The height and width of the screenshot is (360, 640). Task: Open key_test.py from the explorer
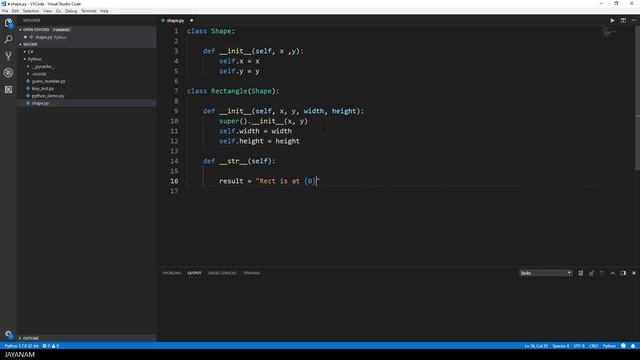coord(43,89)
